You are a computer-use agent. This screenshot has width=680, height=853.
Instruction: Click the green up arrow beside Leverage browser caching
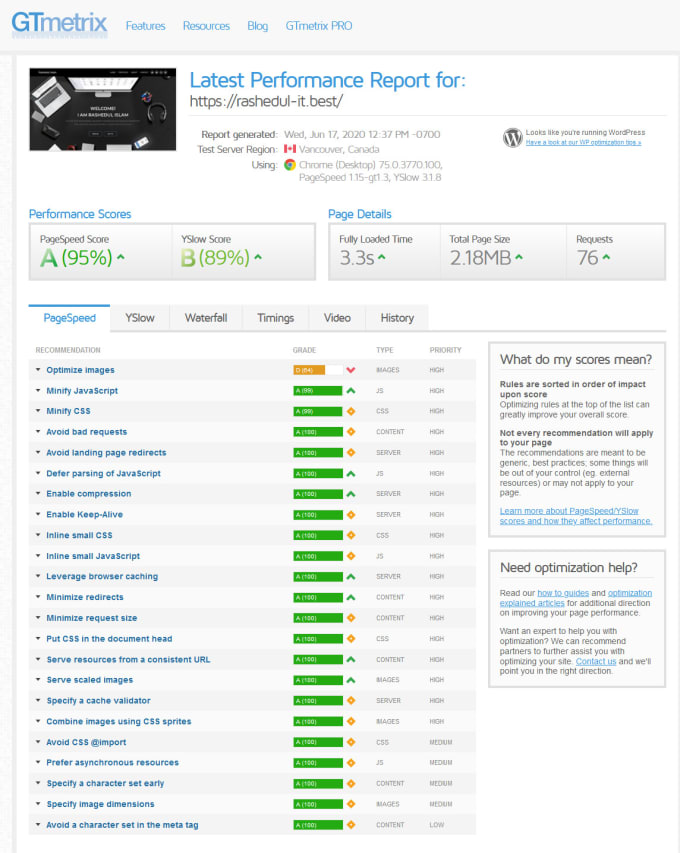point(351,577)
